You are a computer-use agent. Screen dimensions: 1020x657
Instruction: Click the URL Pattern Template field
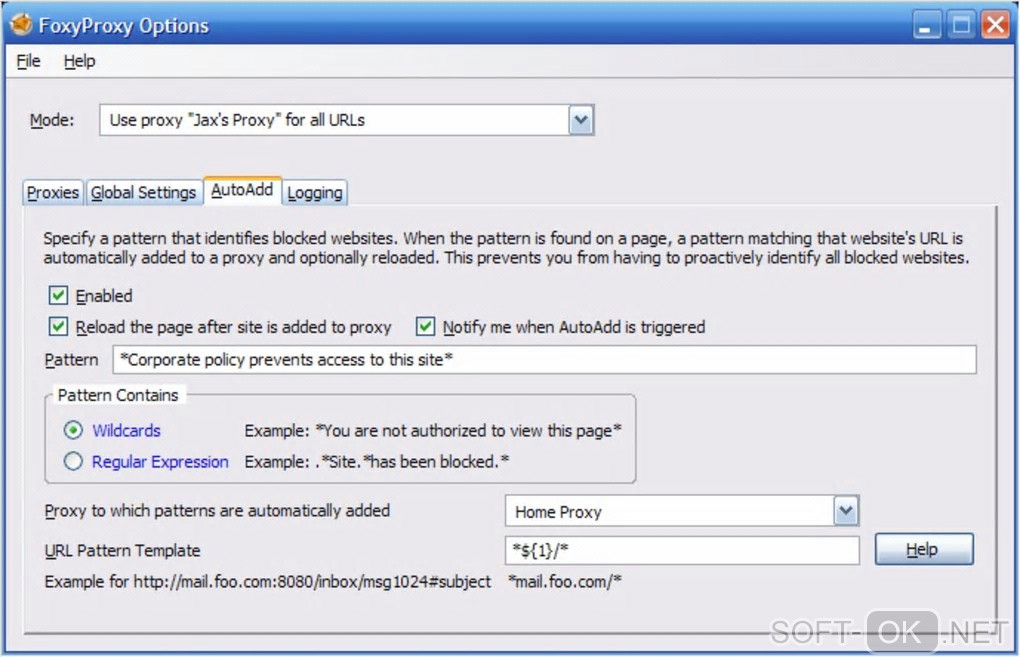tap(682, 550)
